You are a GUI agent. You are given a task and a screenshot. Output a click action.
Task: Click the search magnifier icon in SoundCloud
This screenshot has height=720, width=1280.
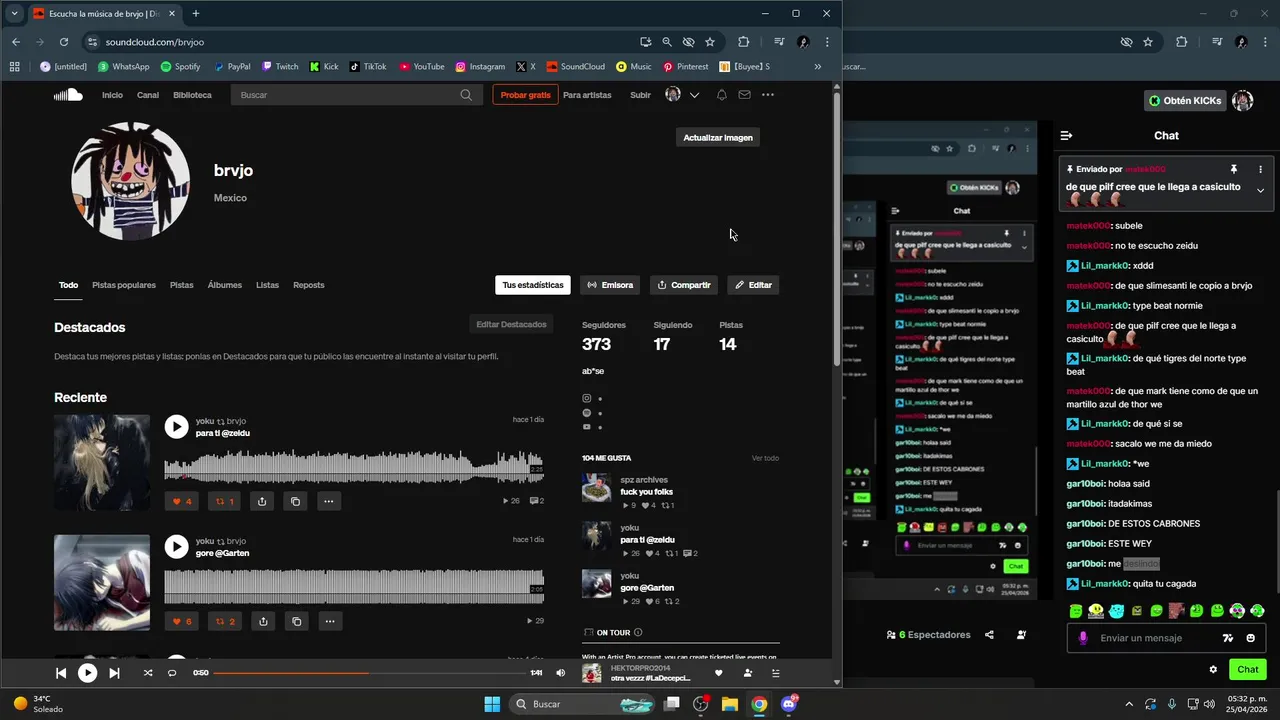(466, 95)
